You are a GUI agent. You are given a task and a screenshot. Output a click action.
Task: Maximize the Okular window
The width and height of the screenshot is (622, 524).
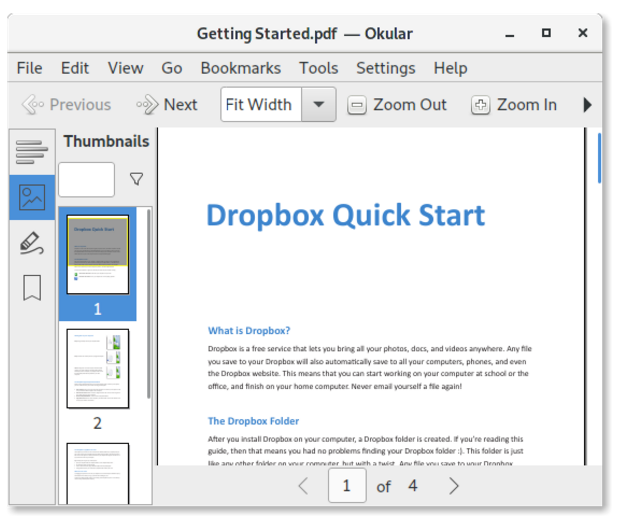(546, 33)
